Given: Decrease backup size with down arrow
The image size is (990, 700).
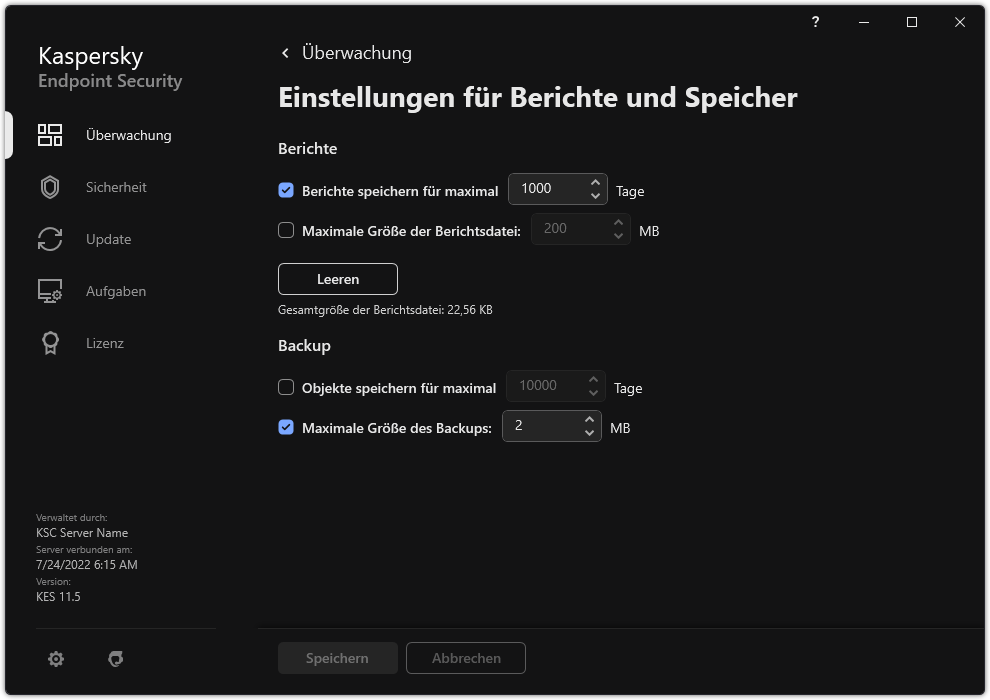Looking at the screenshot, I should [591, 432].
